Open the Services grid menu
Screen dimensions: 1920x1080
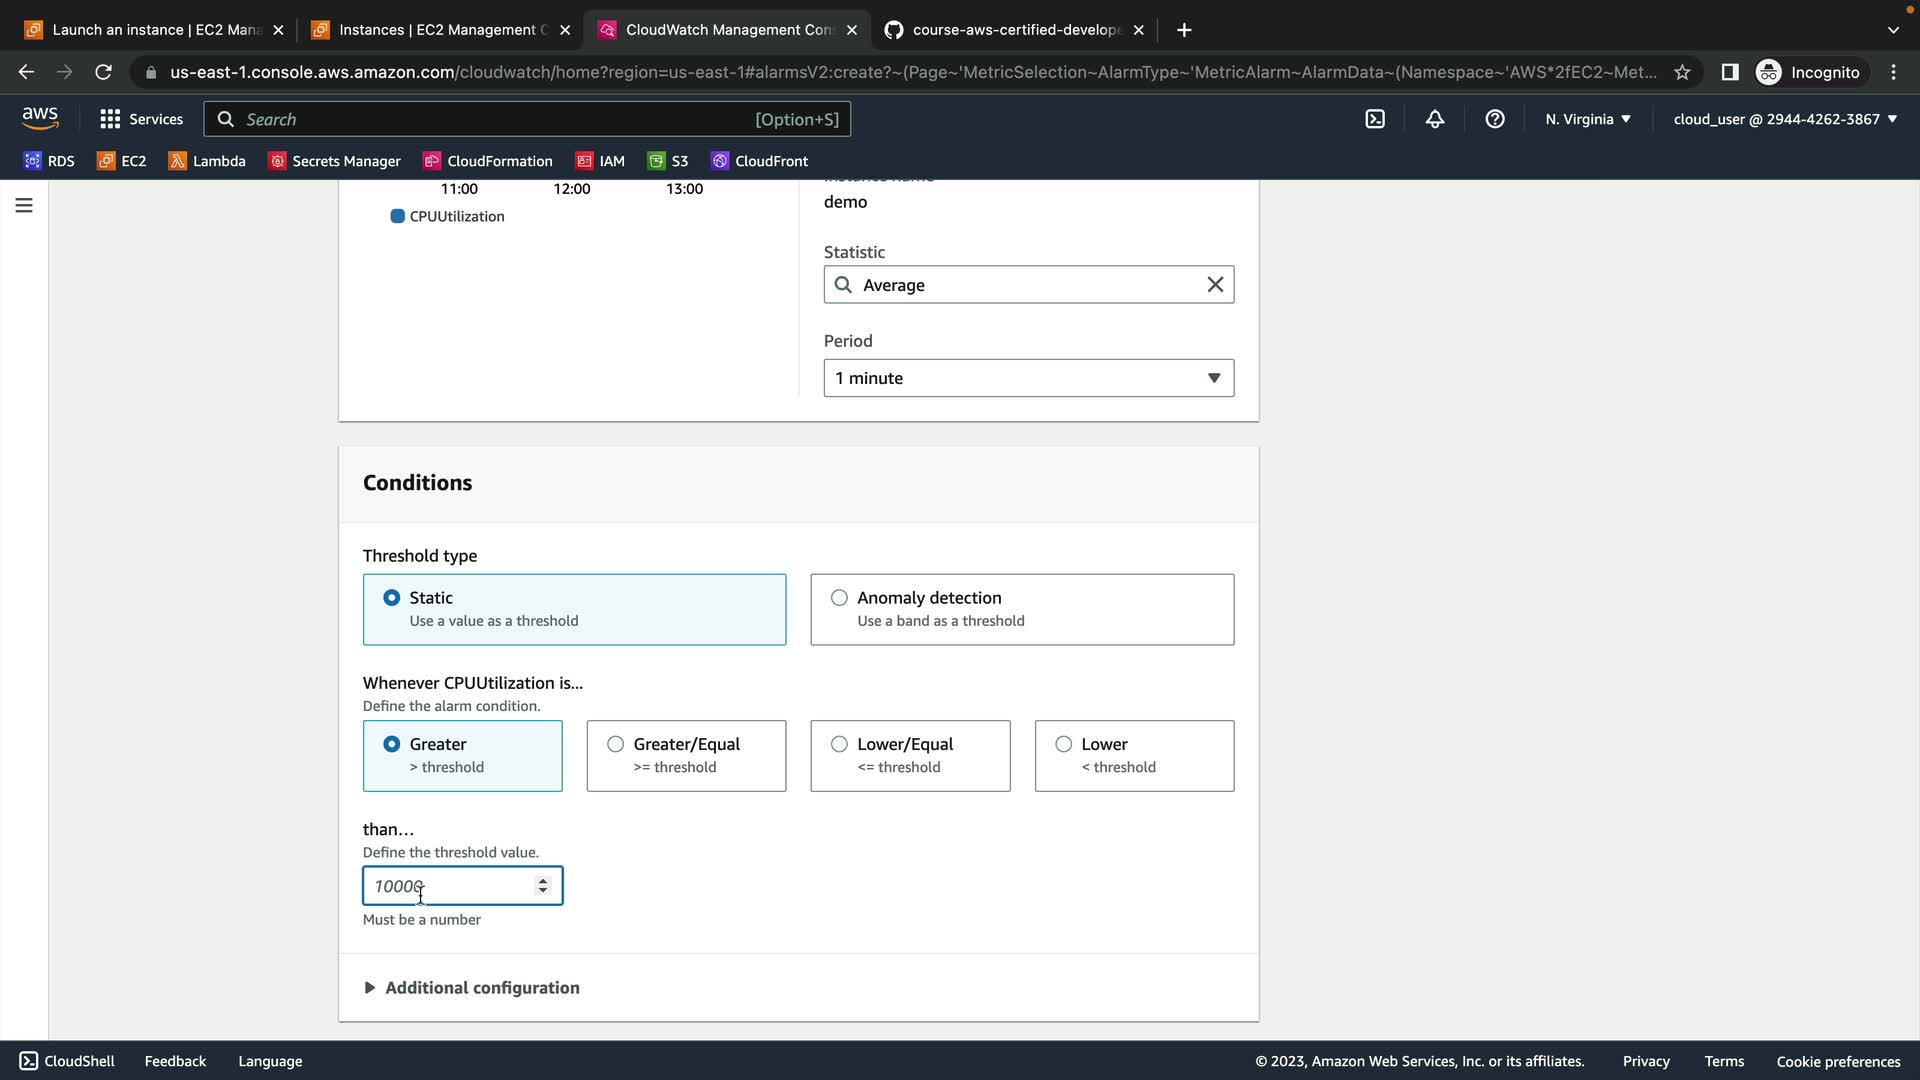pos(141,119)
